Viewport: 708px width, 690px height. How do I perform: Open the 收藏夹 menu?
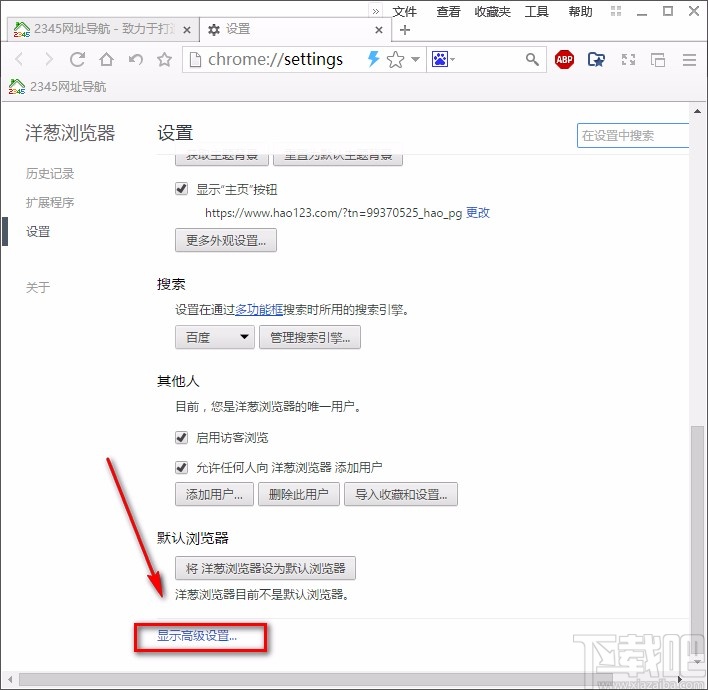coord(492,11)
